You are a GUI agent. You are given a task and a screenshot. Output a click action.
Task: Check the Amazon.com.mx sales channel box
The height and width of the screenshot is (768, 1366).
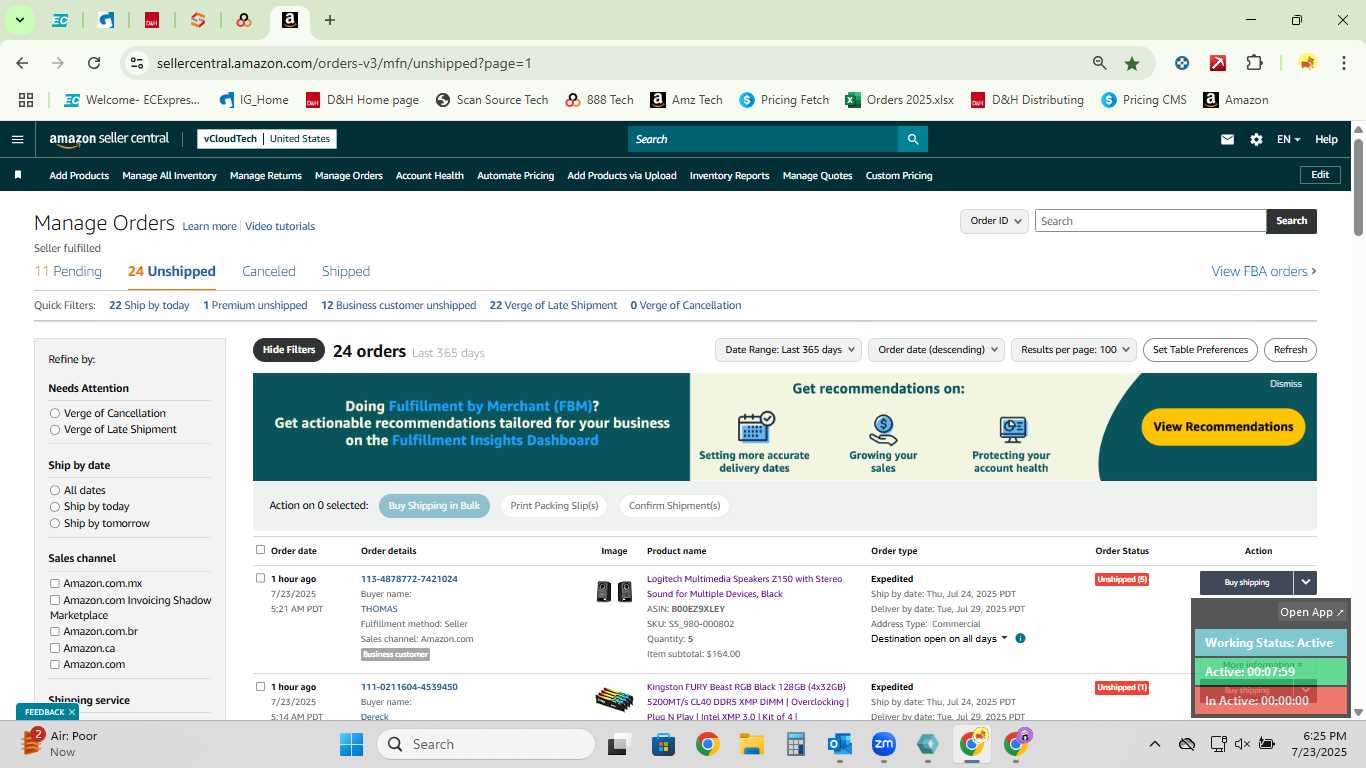(55, 583)
